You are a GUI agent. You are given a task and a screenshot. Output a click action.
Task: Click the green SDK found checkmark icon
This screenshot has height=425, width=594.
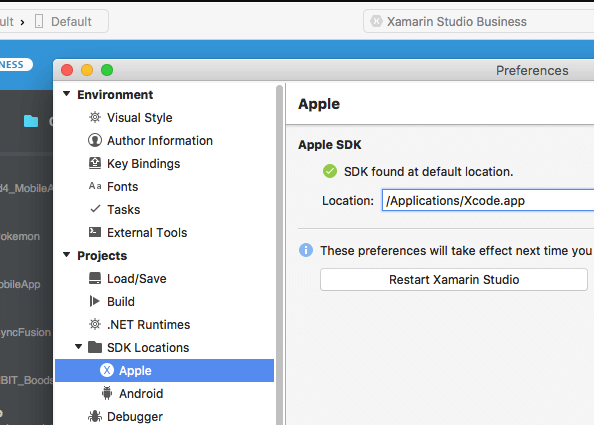pyautogui.click(x=330, y=171)
